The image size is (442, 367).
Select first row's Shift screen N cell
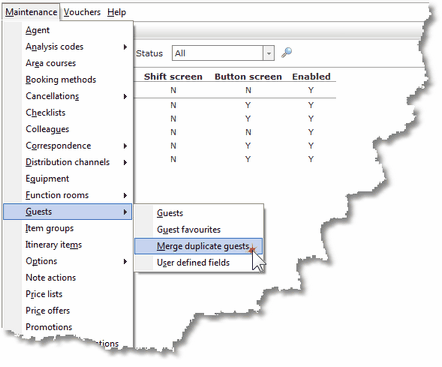pyautogui.click(x=173, y=90)
